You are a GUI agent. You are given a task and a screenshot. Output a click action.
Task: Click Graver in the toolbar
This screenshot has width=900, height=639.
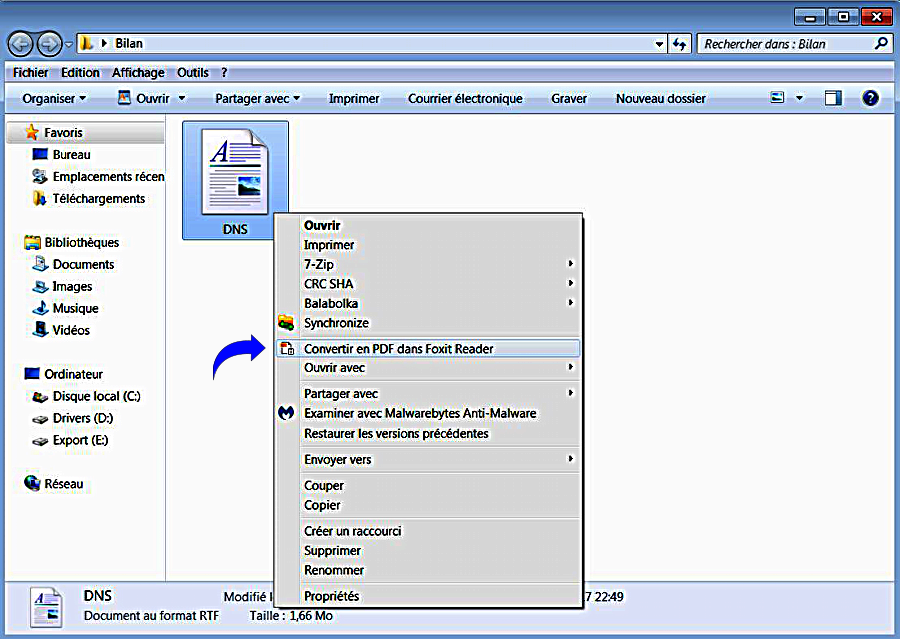[x=569, y=99]
